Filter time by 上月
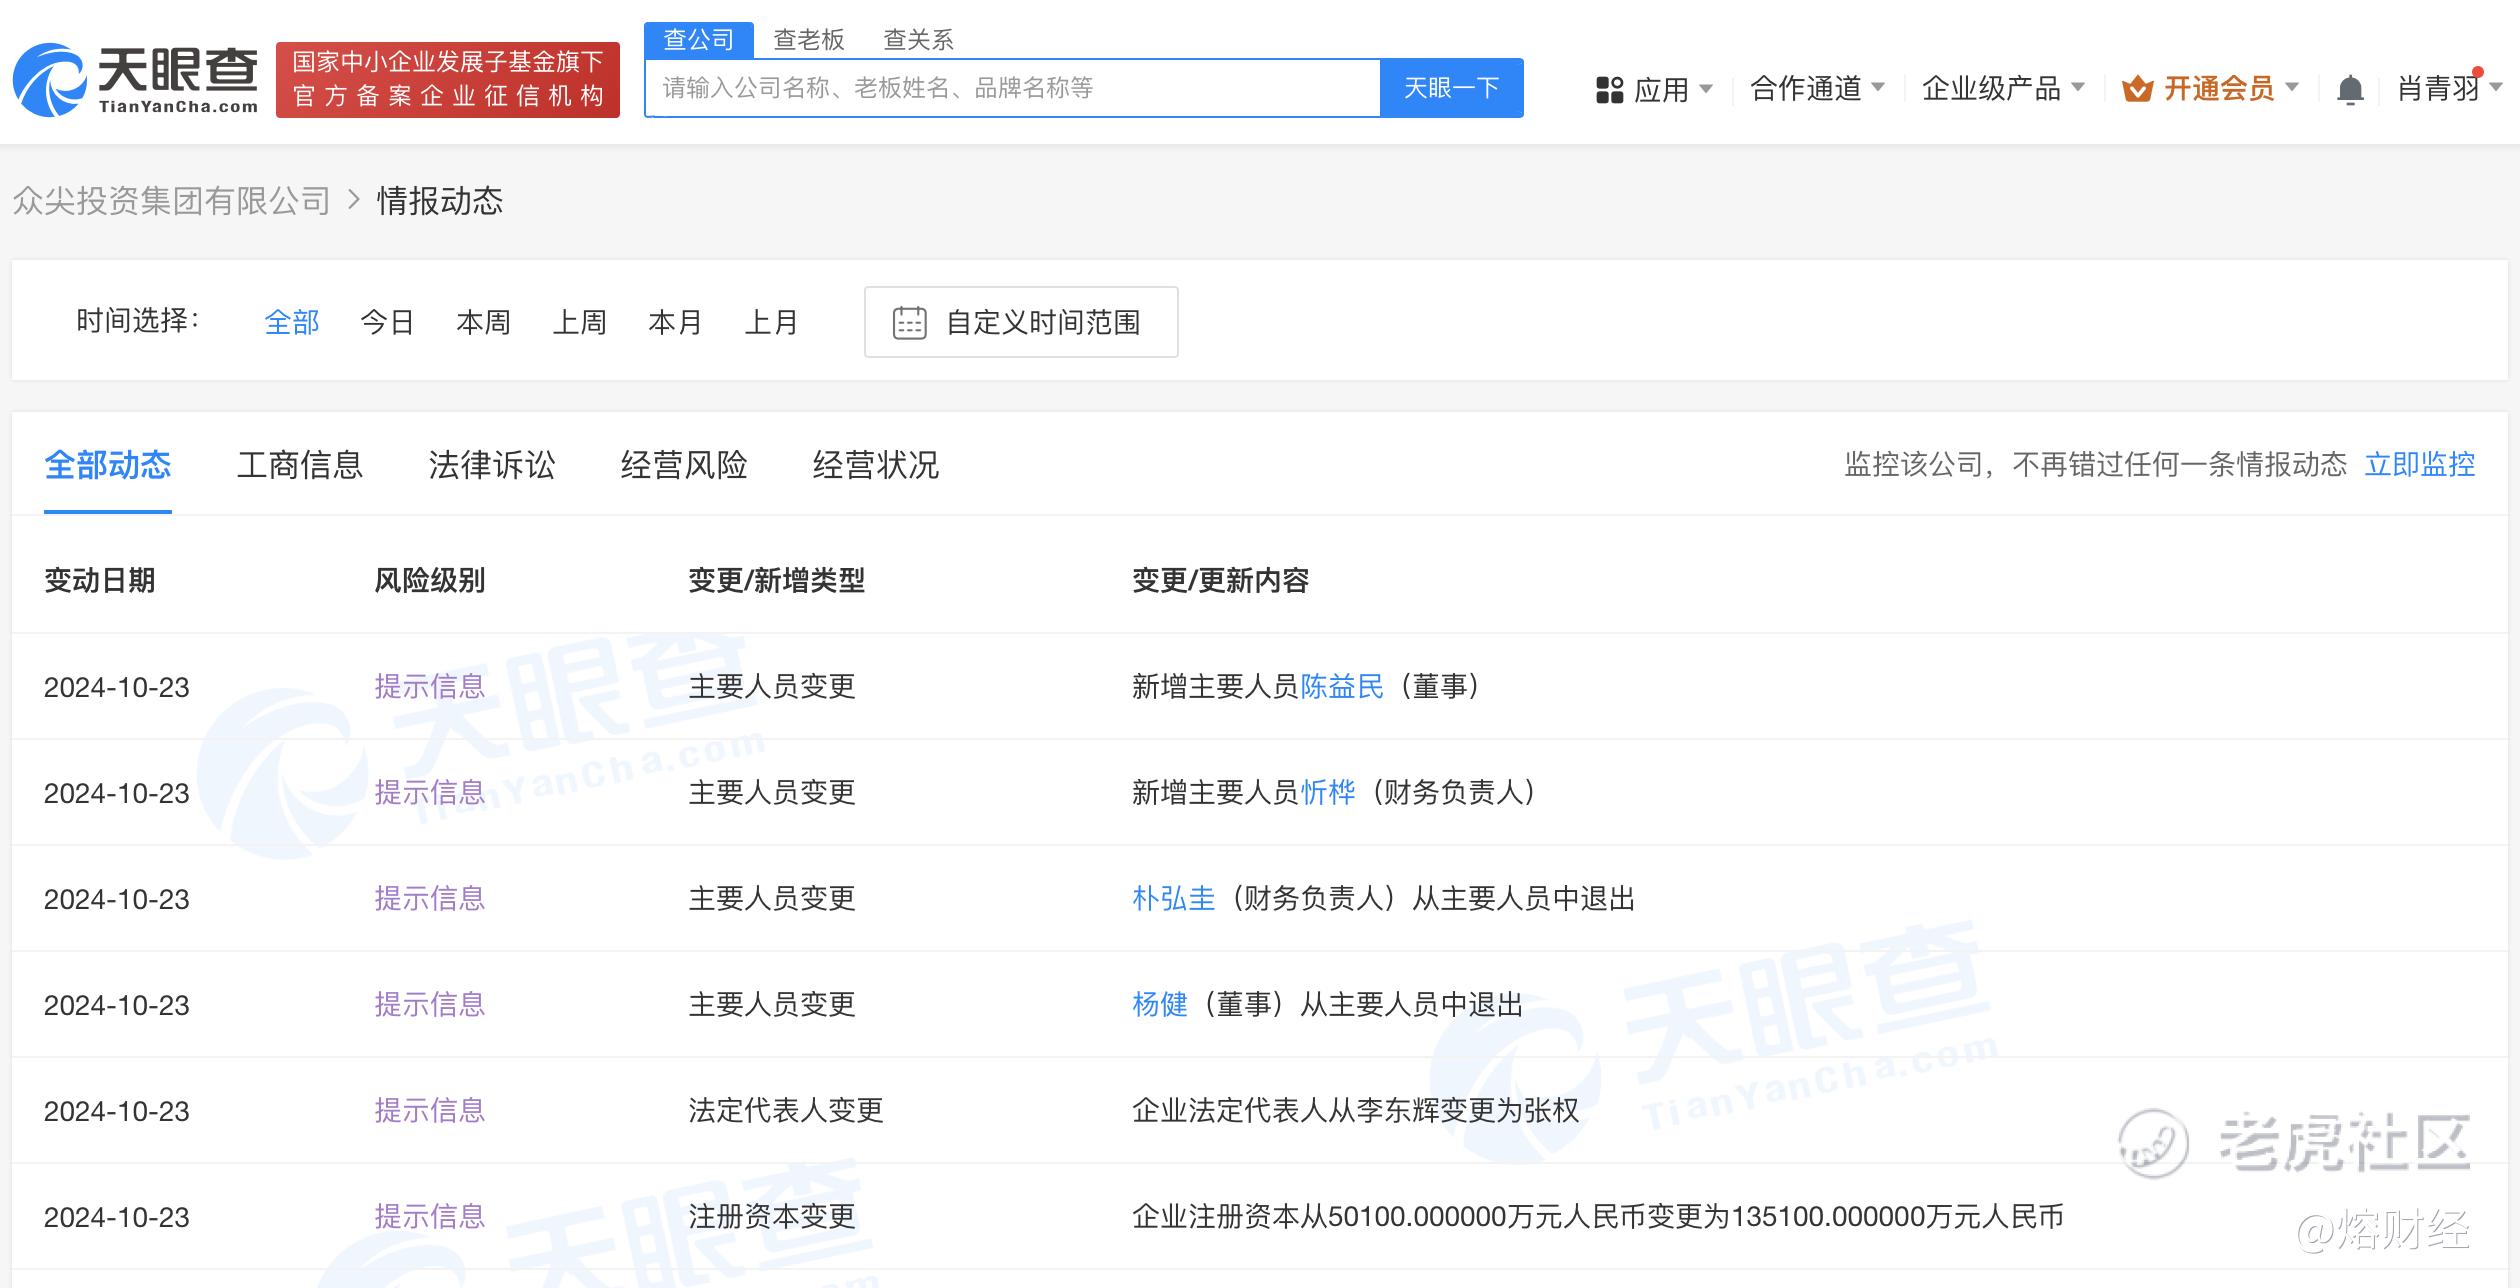This screenshot has width=2520, height=1288. coord(772,322)
